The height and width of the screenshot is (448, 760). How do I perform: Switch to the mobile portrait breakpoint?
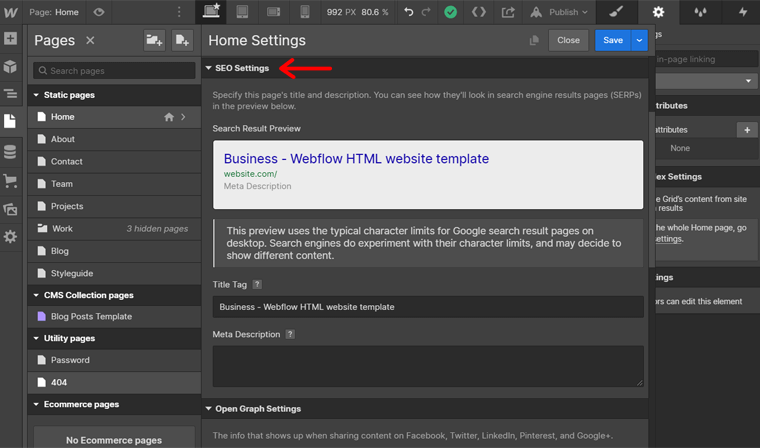(305, 12)
